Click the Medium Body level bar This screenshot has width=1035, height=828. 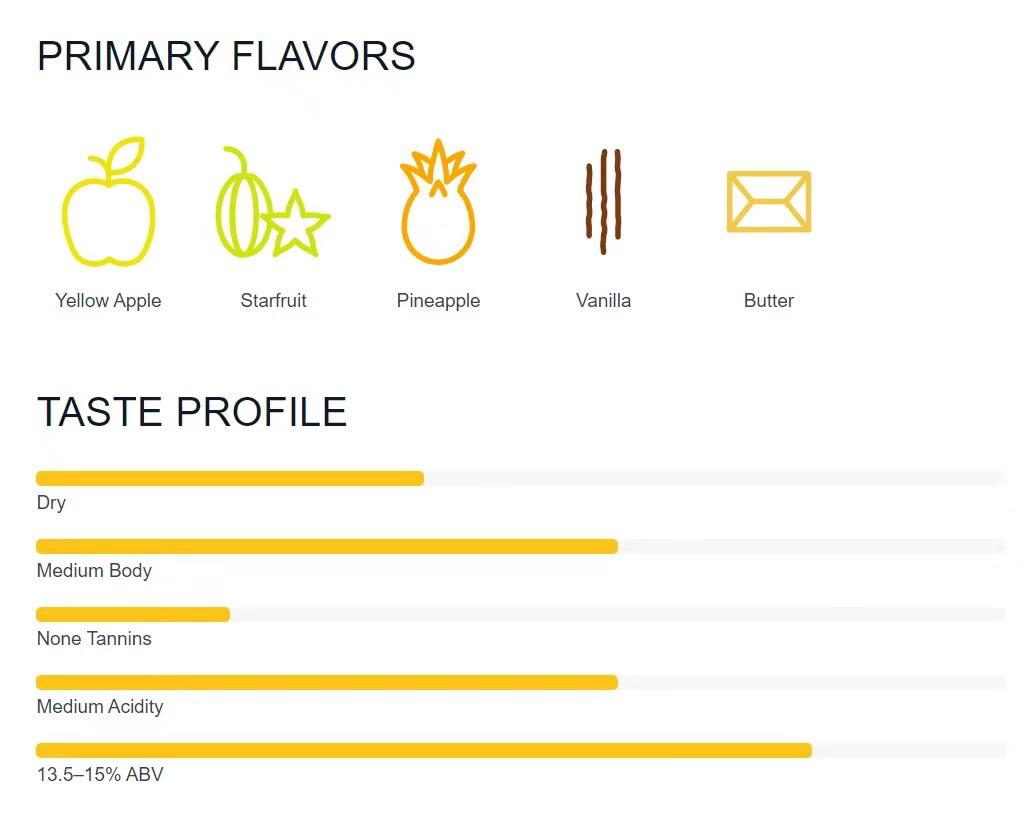pyautogui.click(x=521, y=546)
